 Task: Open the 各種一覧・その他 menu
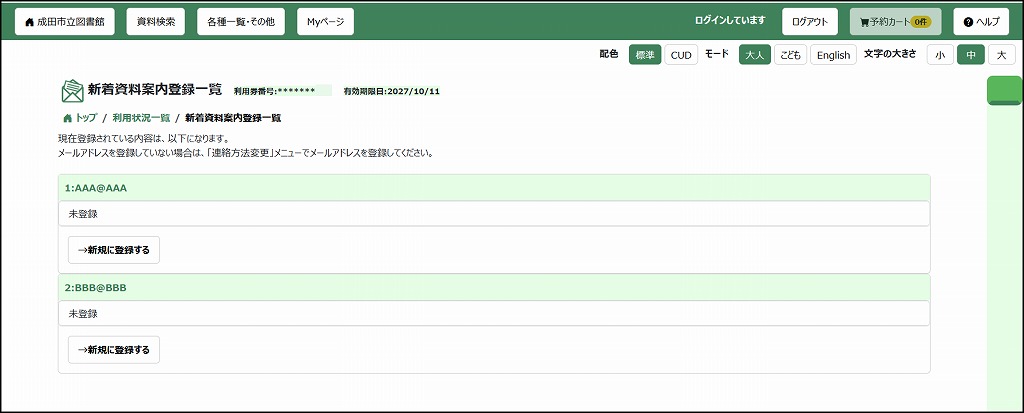click(x=241, y=21)
